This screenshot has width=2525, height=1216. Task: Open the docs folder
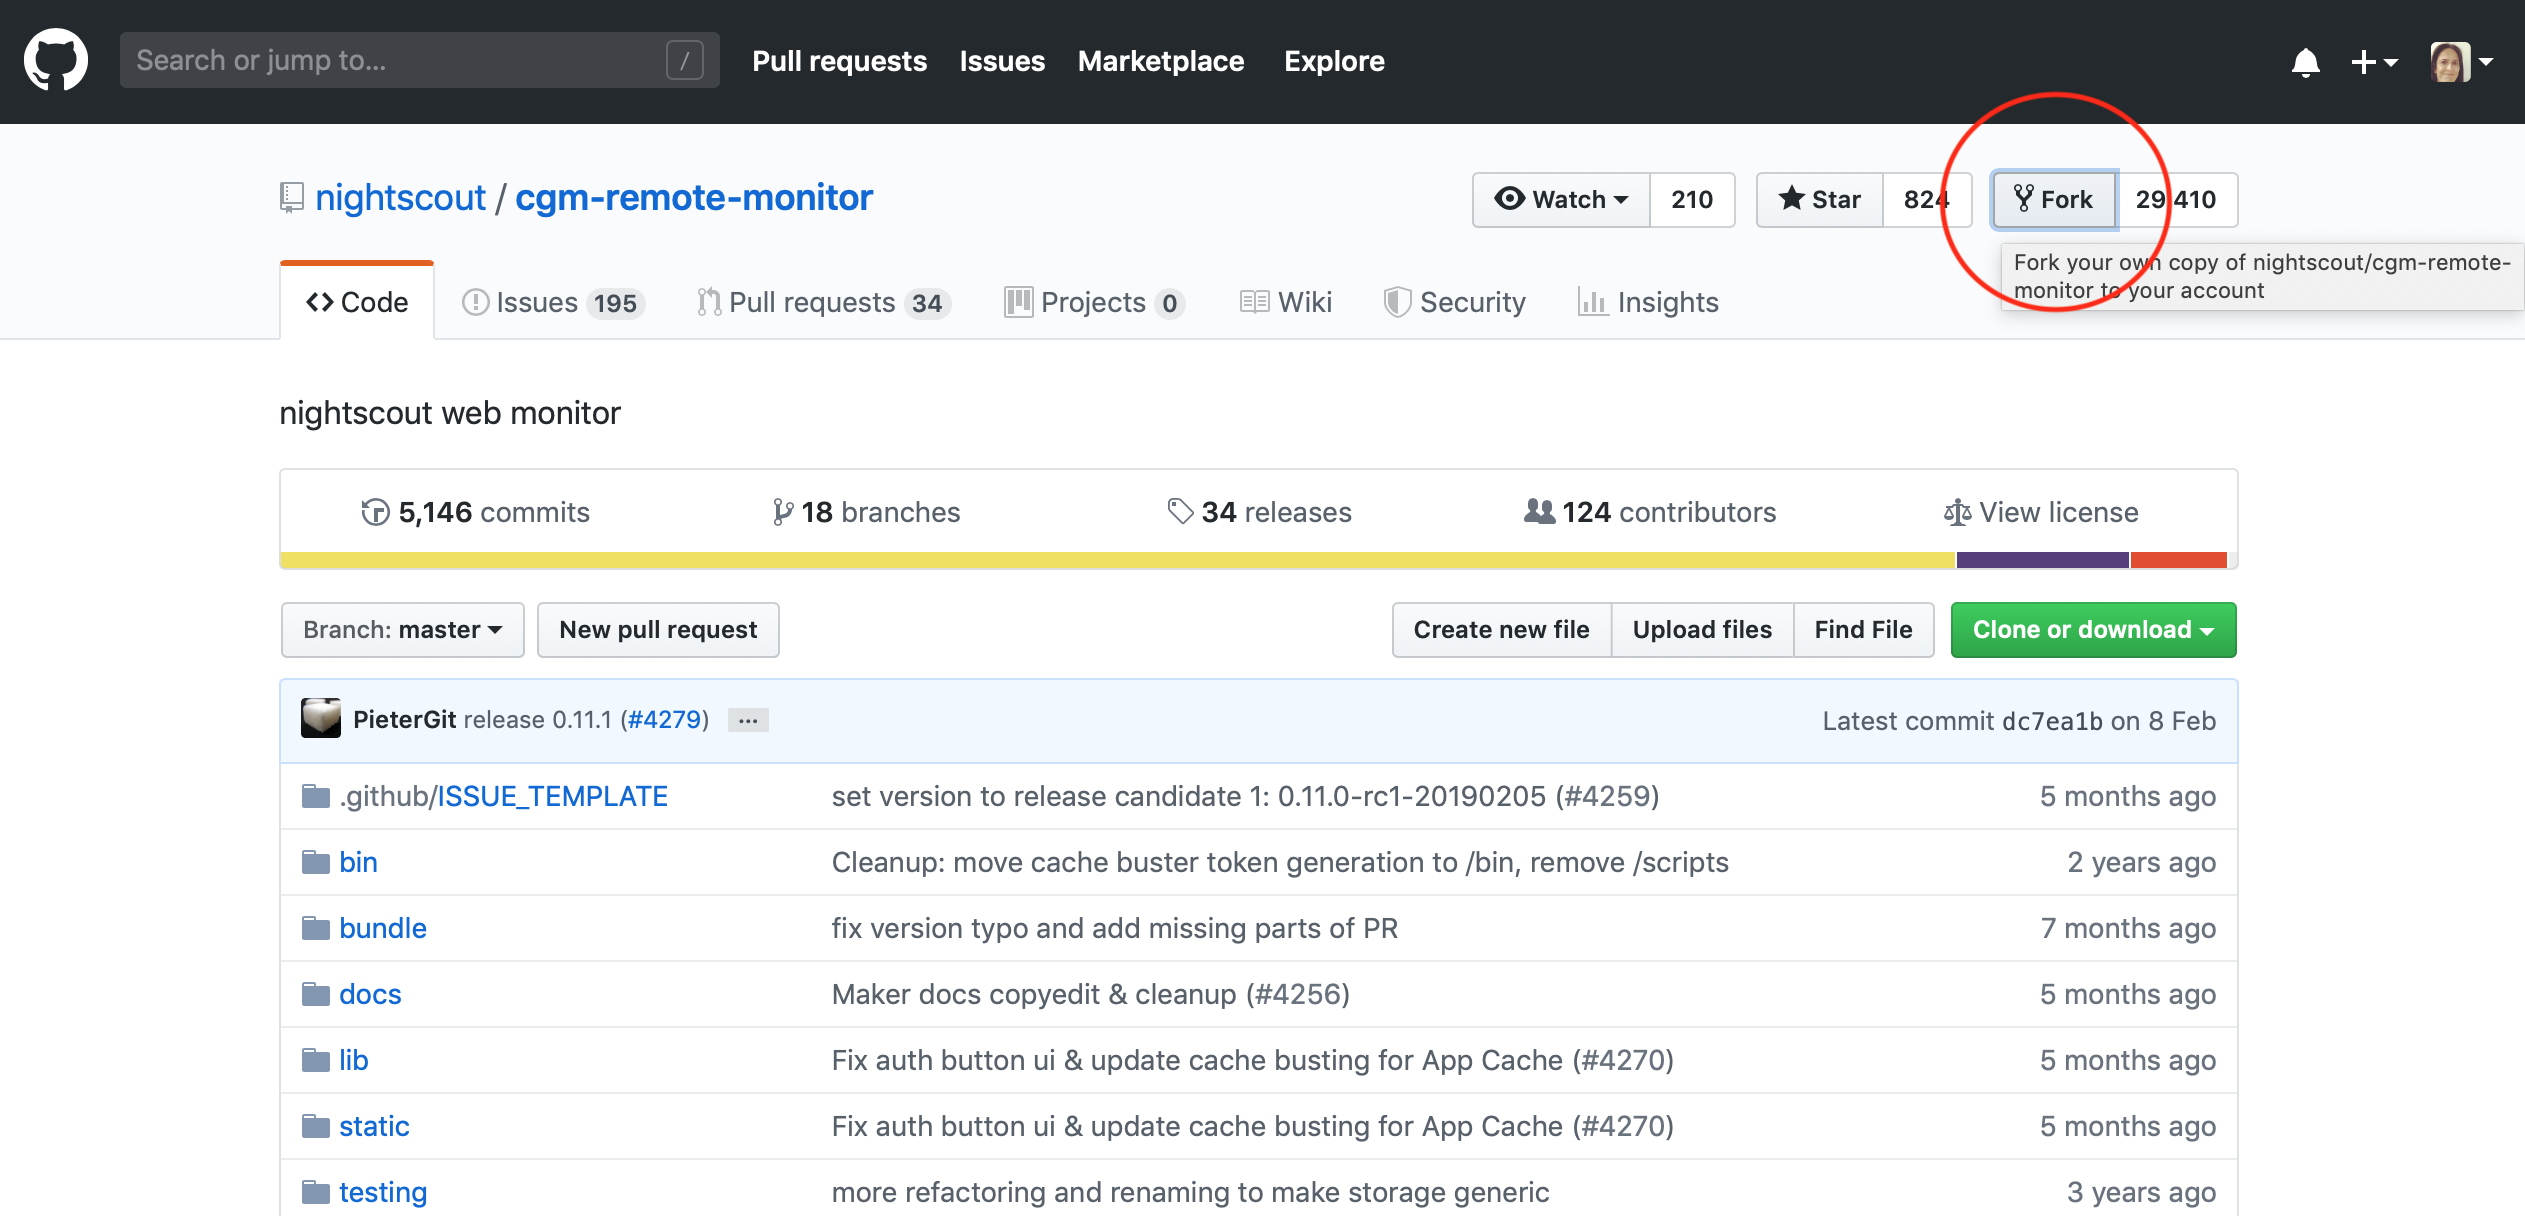(370, 994)
